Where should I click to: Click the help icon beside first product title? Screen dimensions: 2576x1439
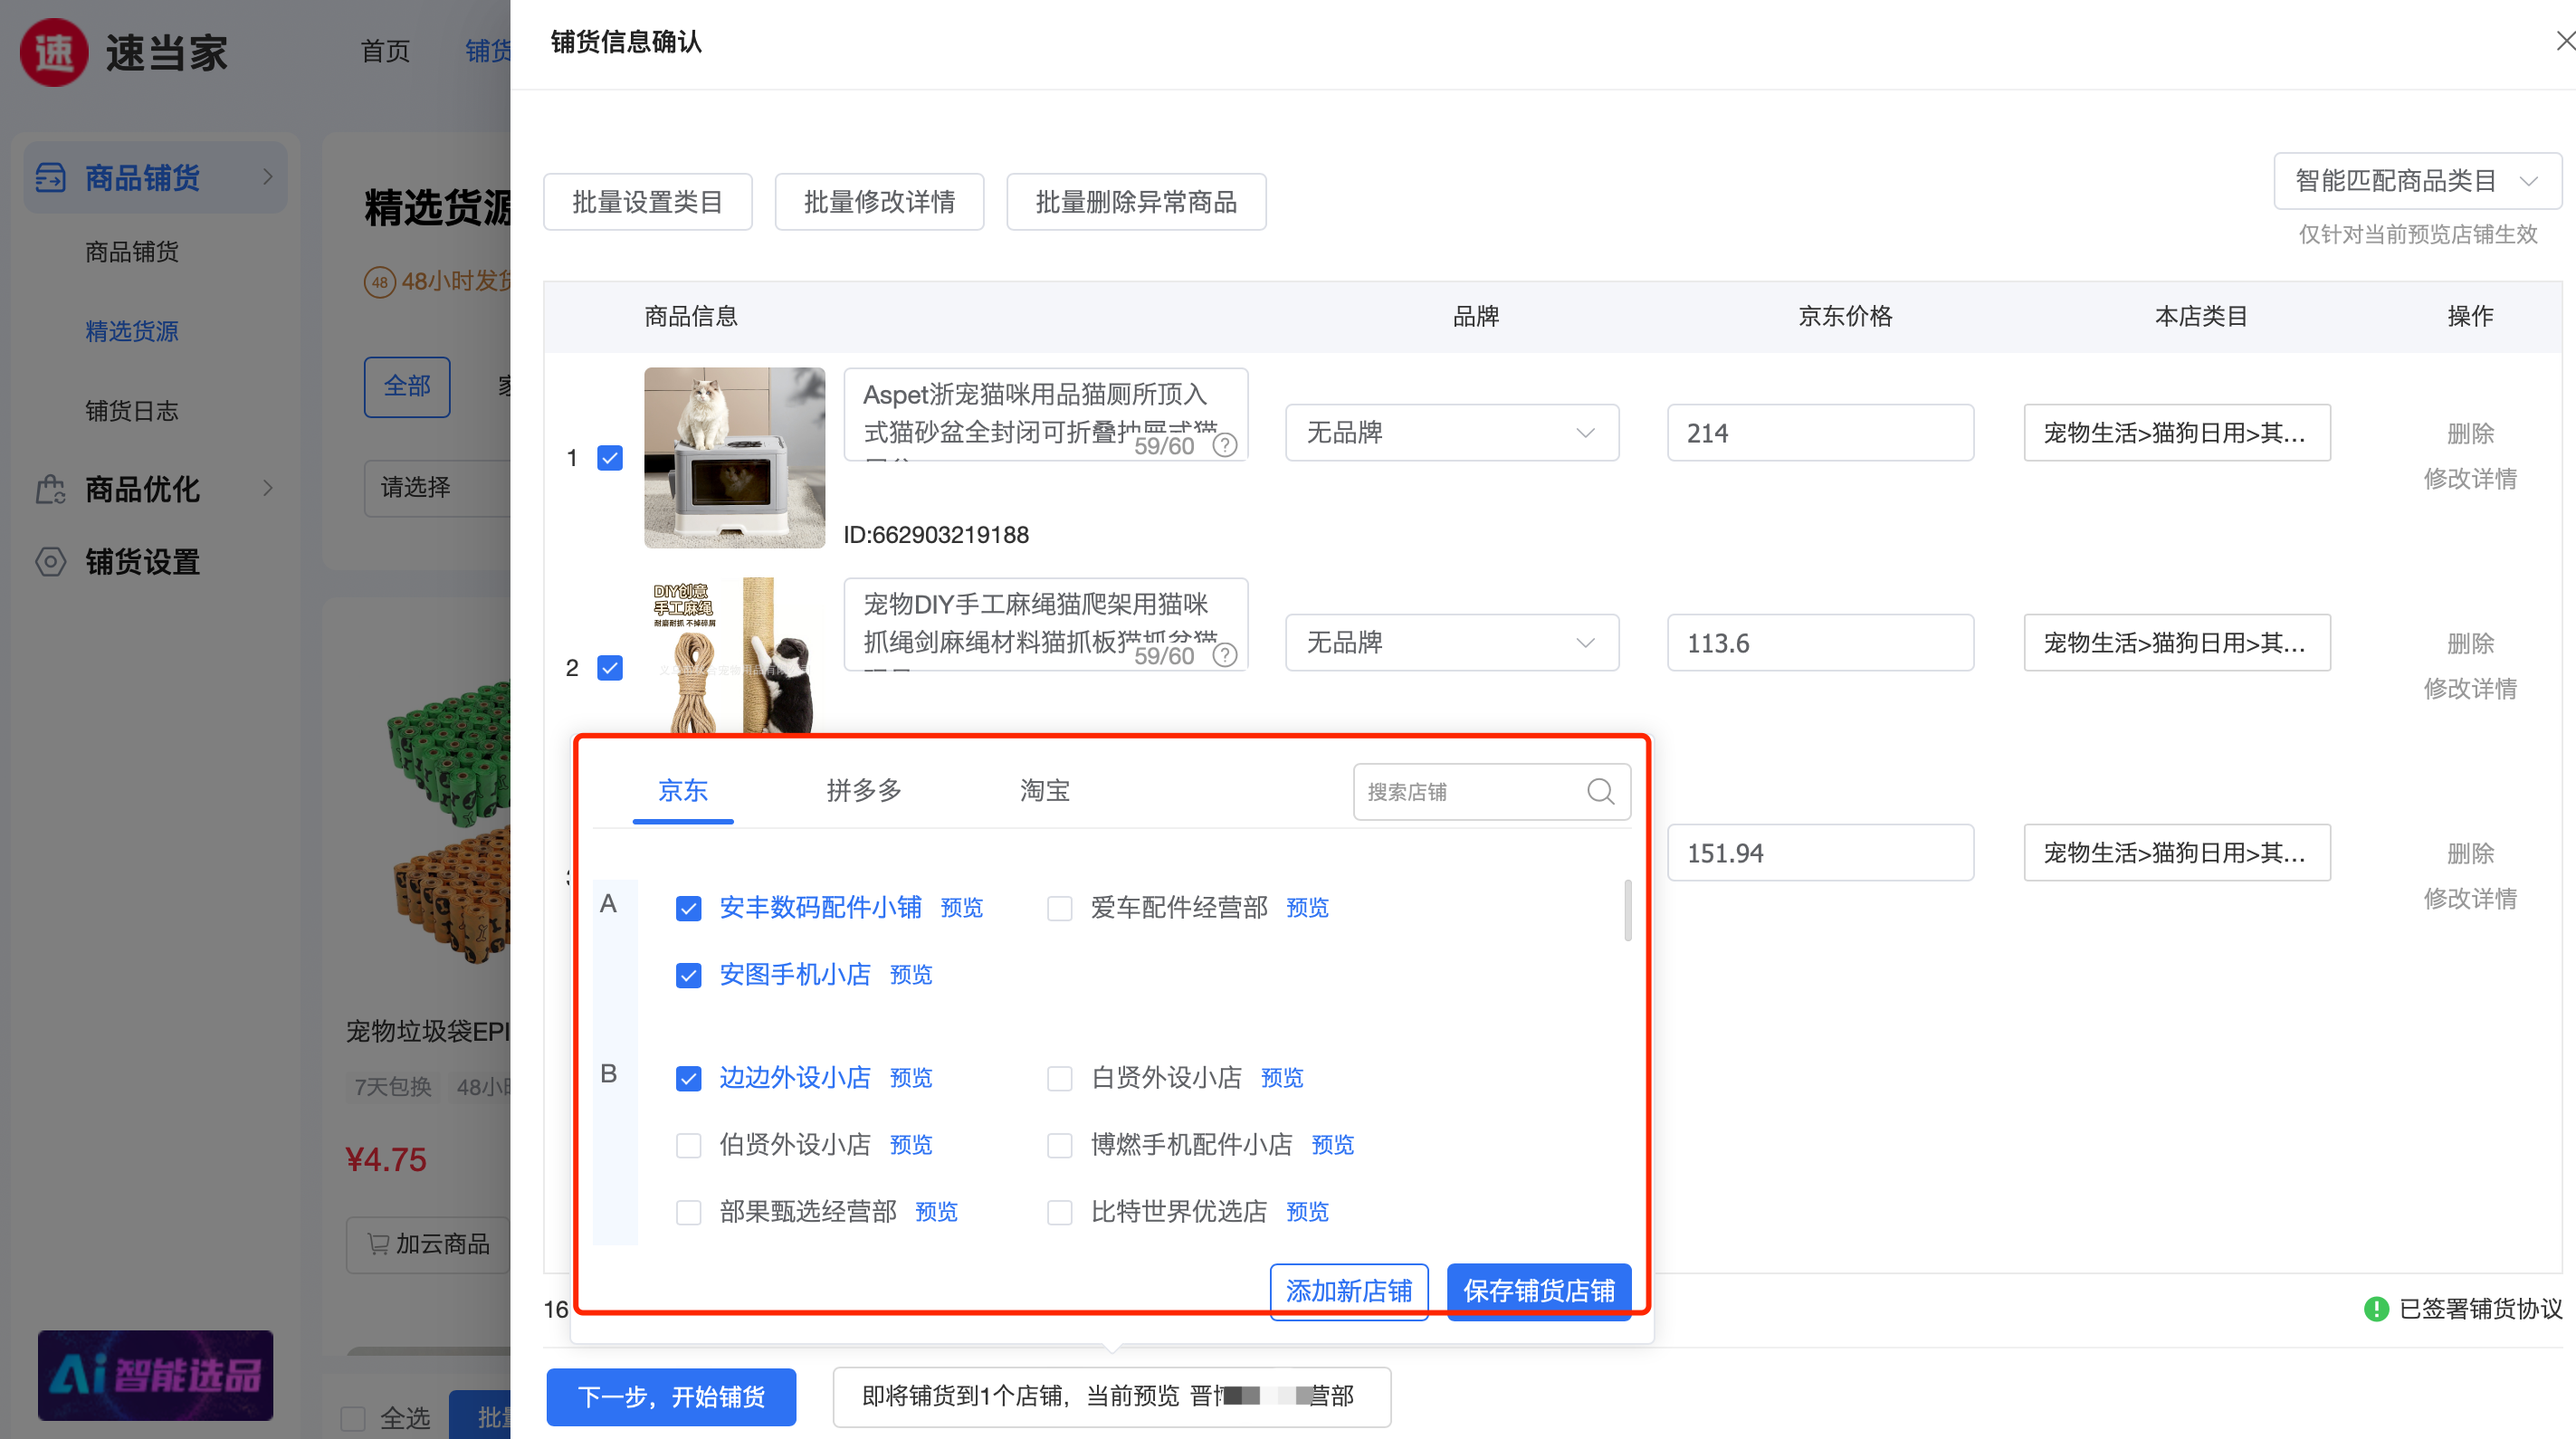click(x=1225, y=445)
